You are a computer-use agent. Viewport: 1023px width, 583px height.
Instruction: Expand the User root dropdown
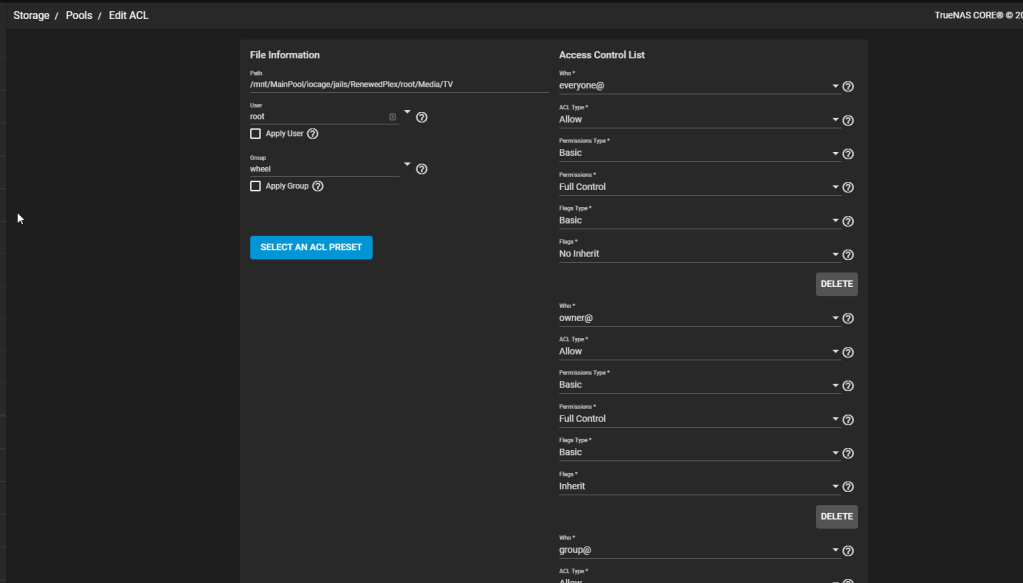[407, 112]
